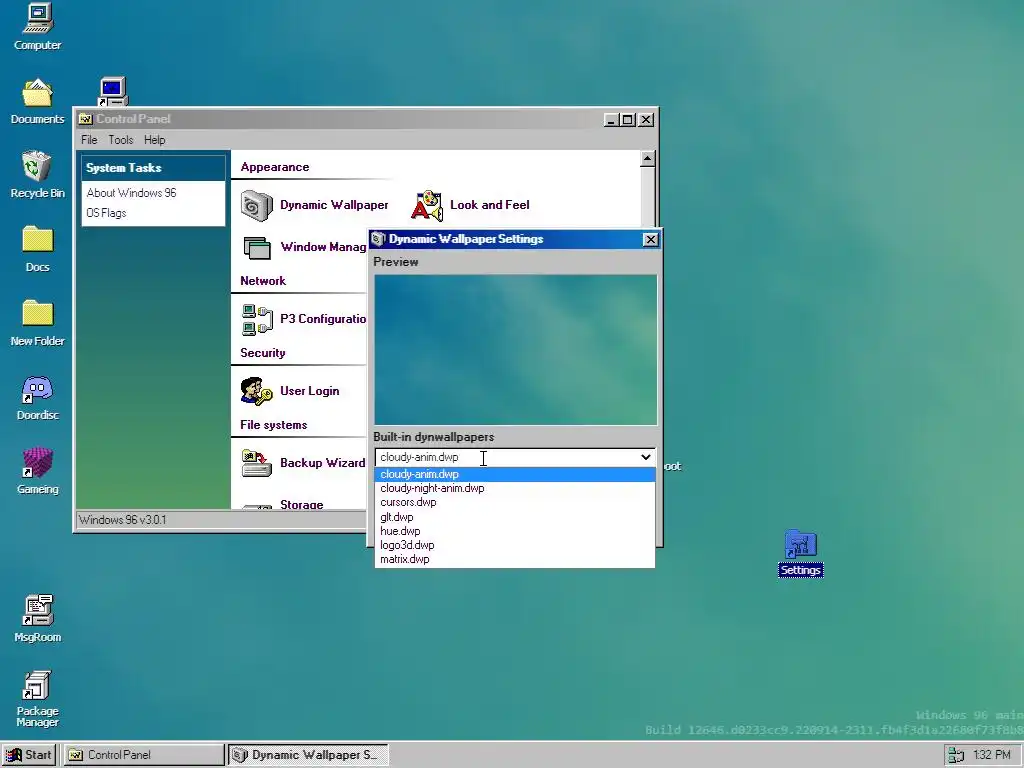This screenshot has height=768, width=1024.
Task: Open the Documents desktop folder
Action: point(37,101)
